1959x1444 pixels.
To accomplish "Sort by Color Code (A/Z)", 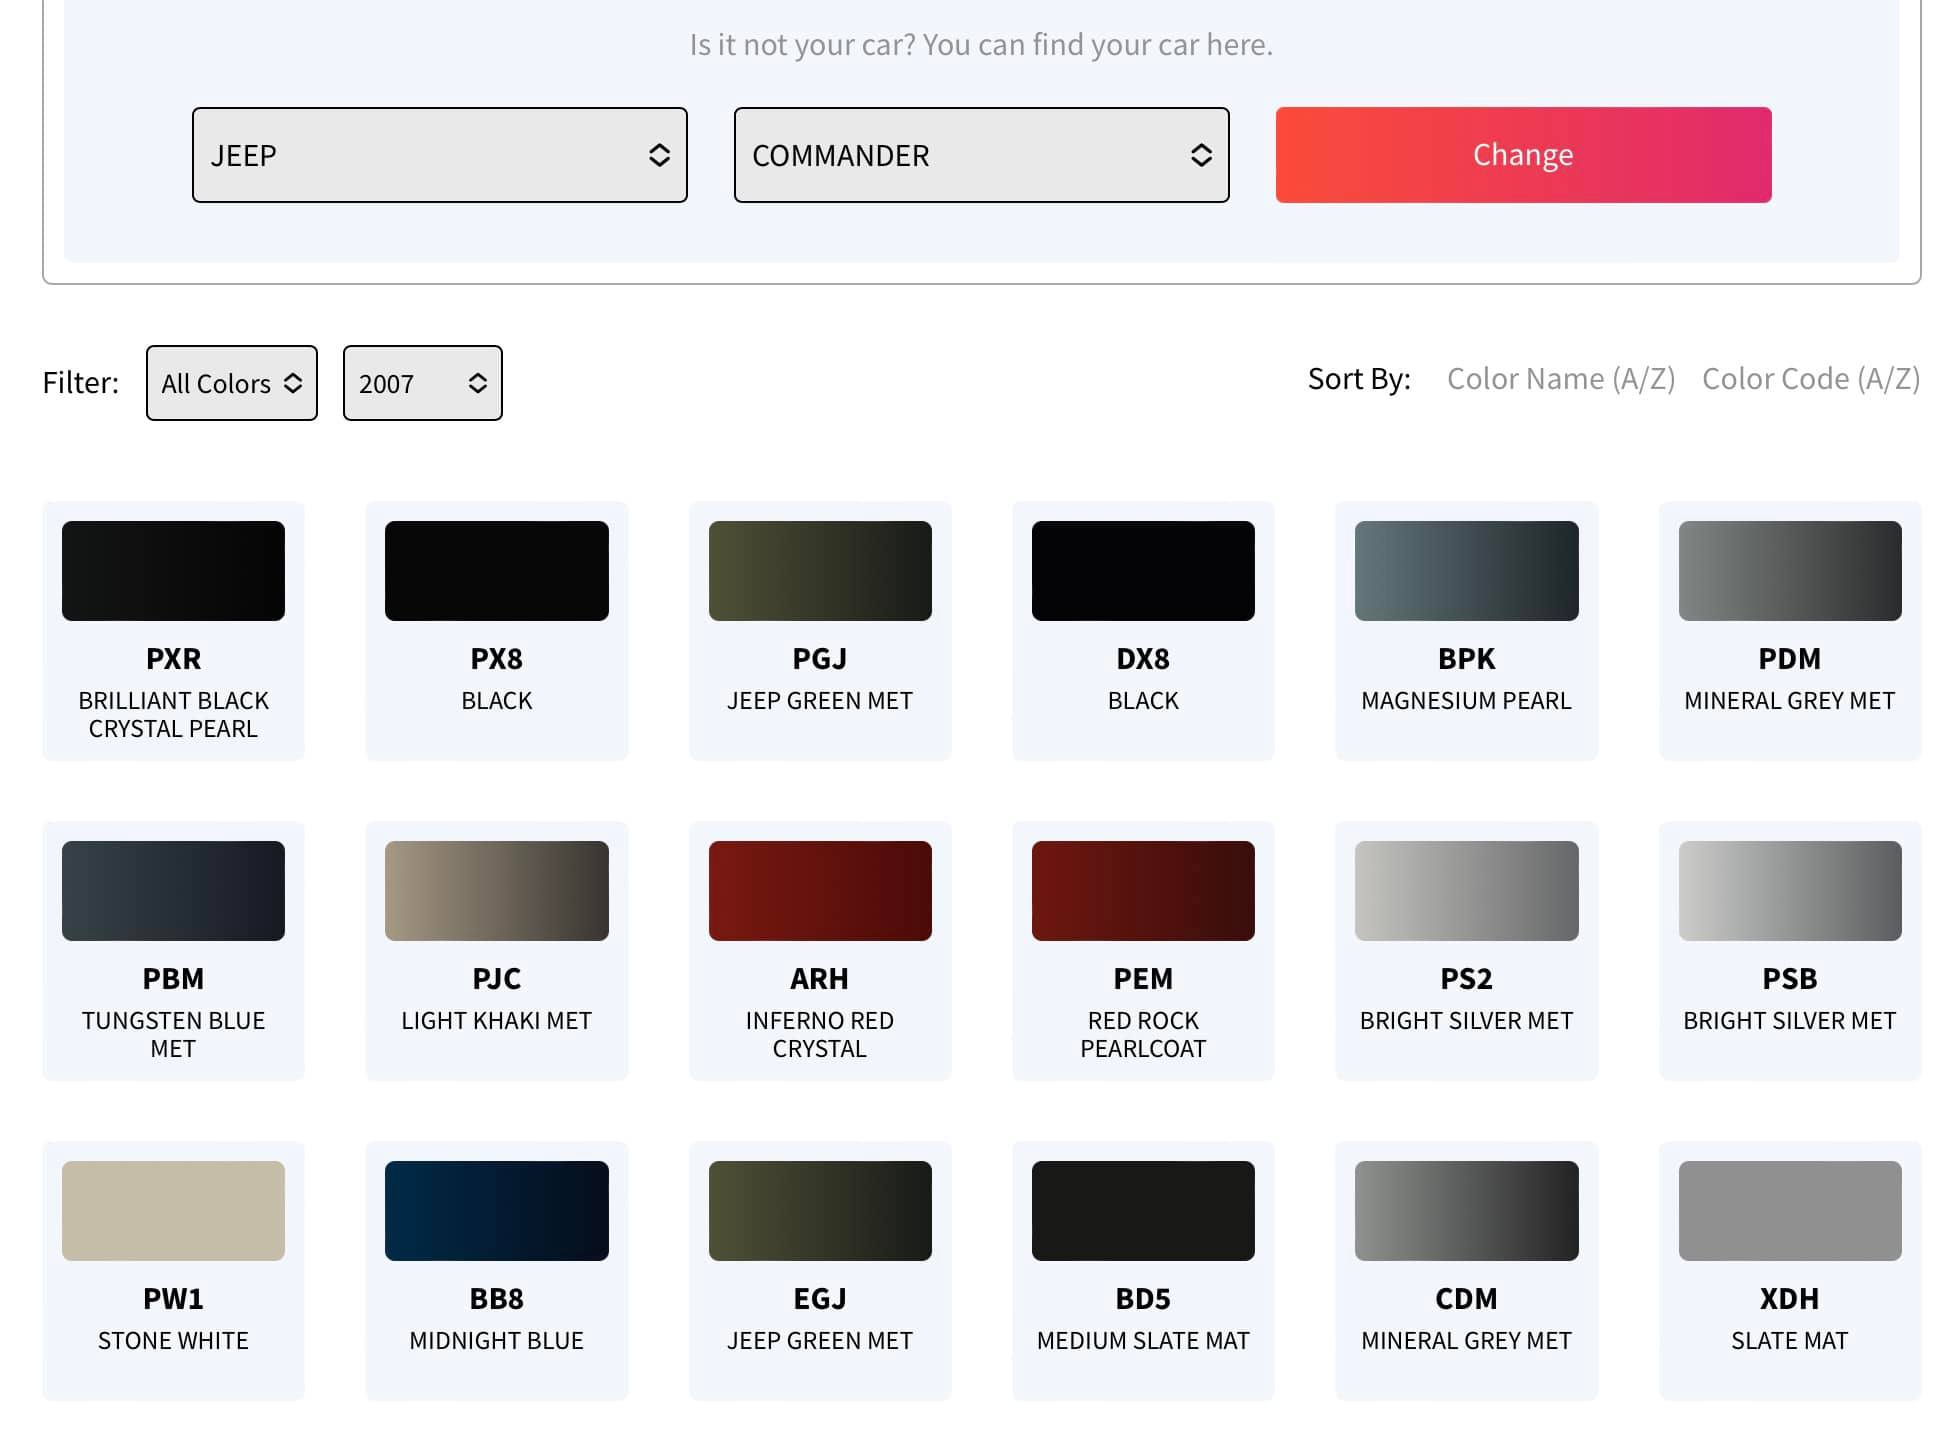I will click(1810, 379).
